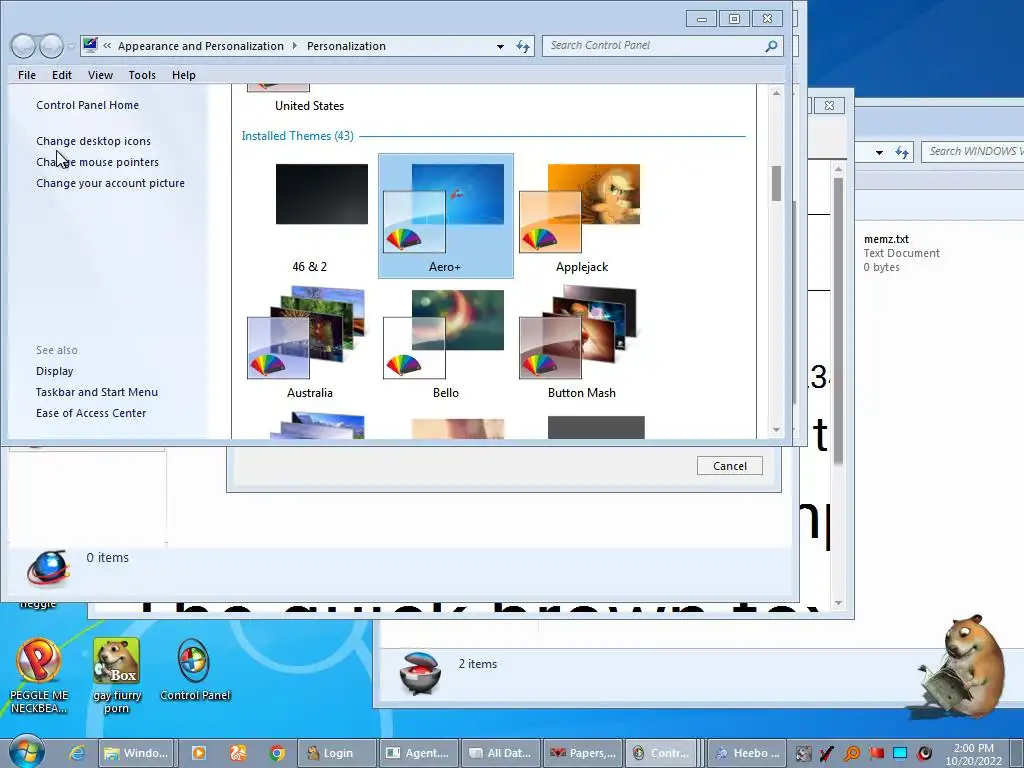Click the red flag tray icon
Viewport: 1024px width, 768px height.
(876, 754)
